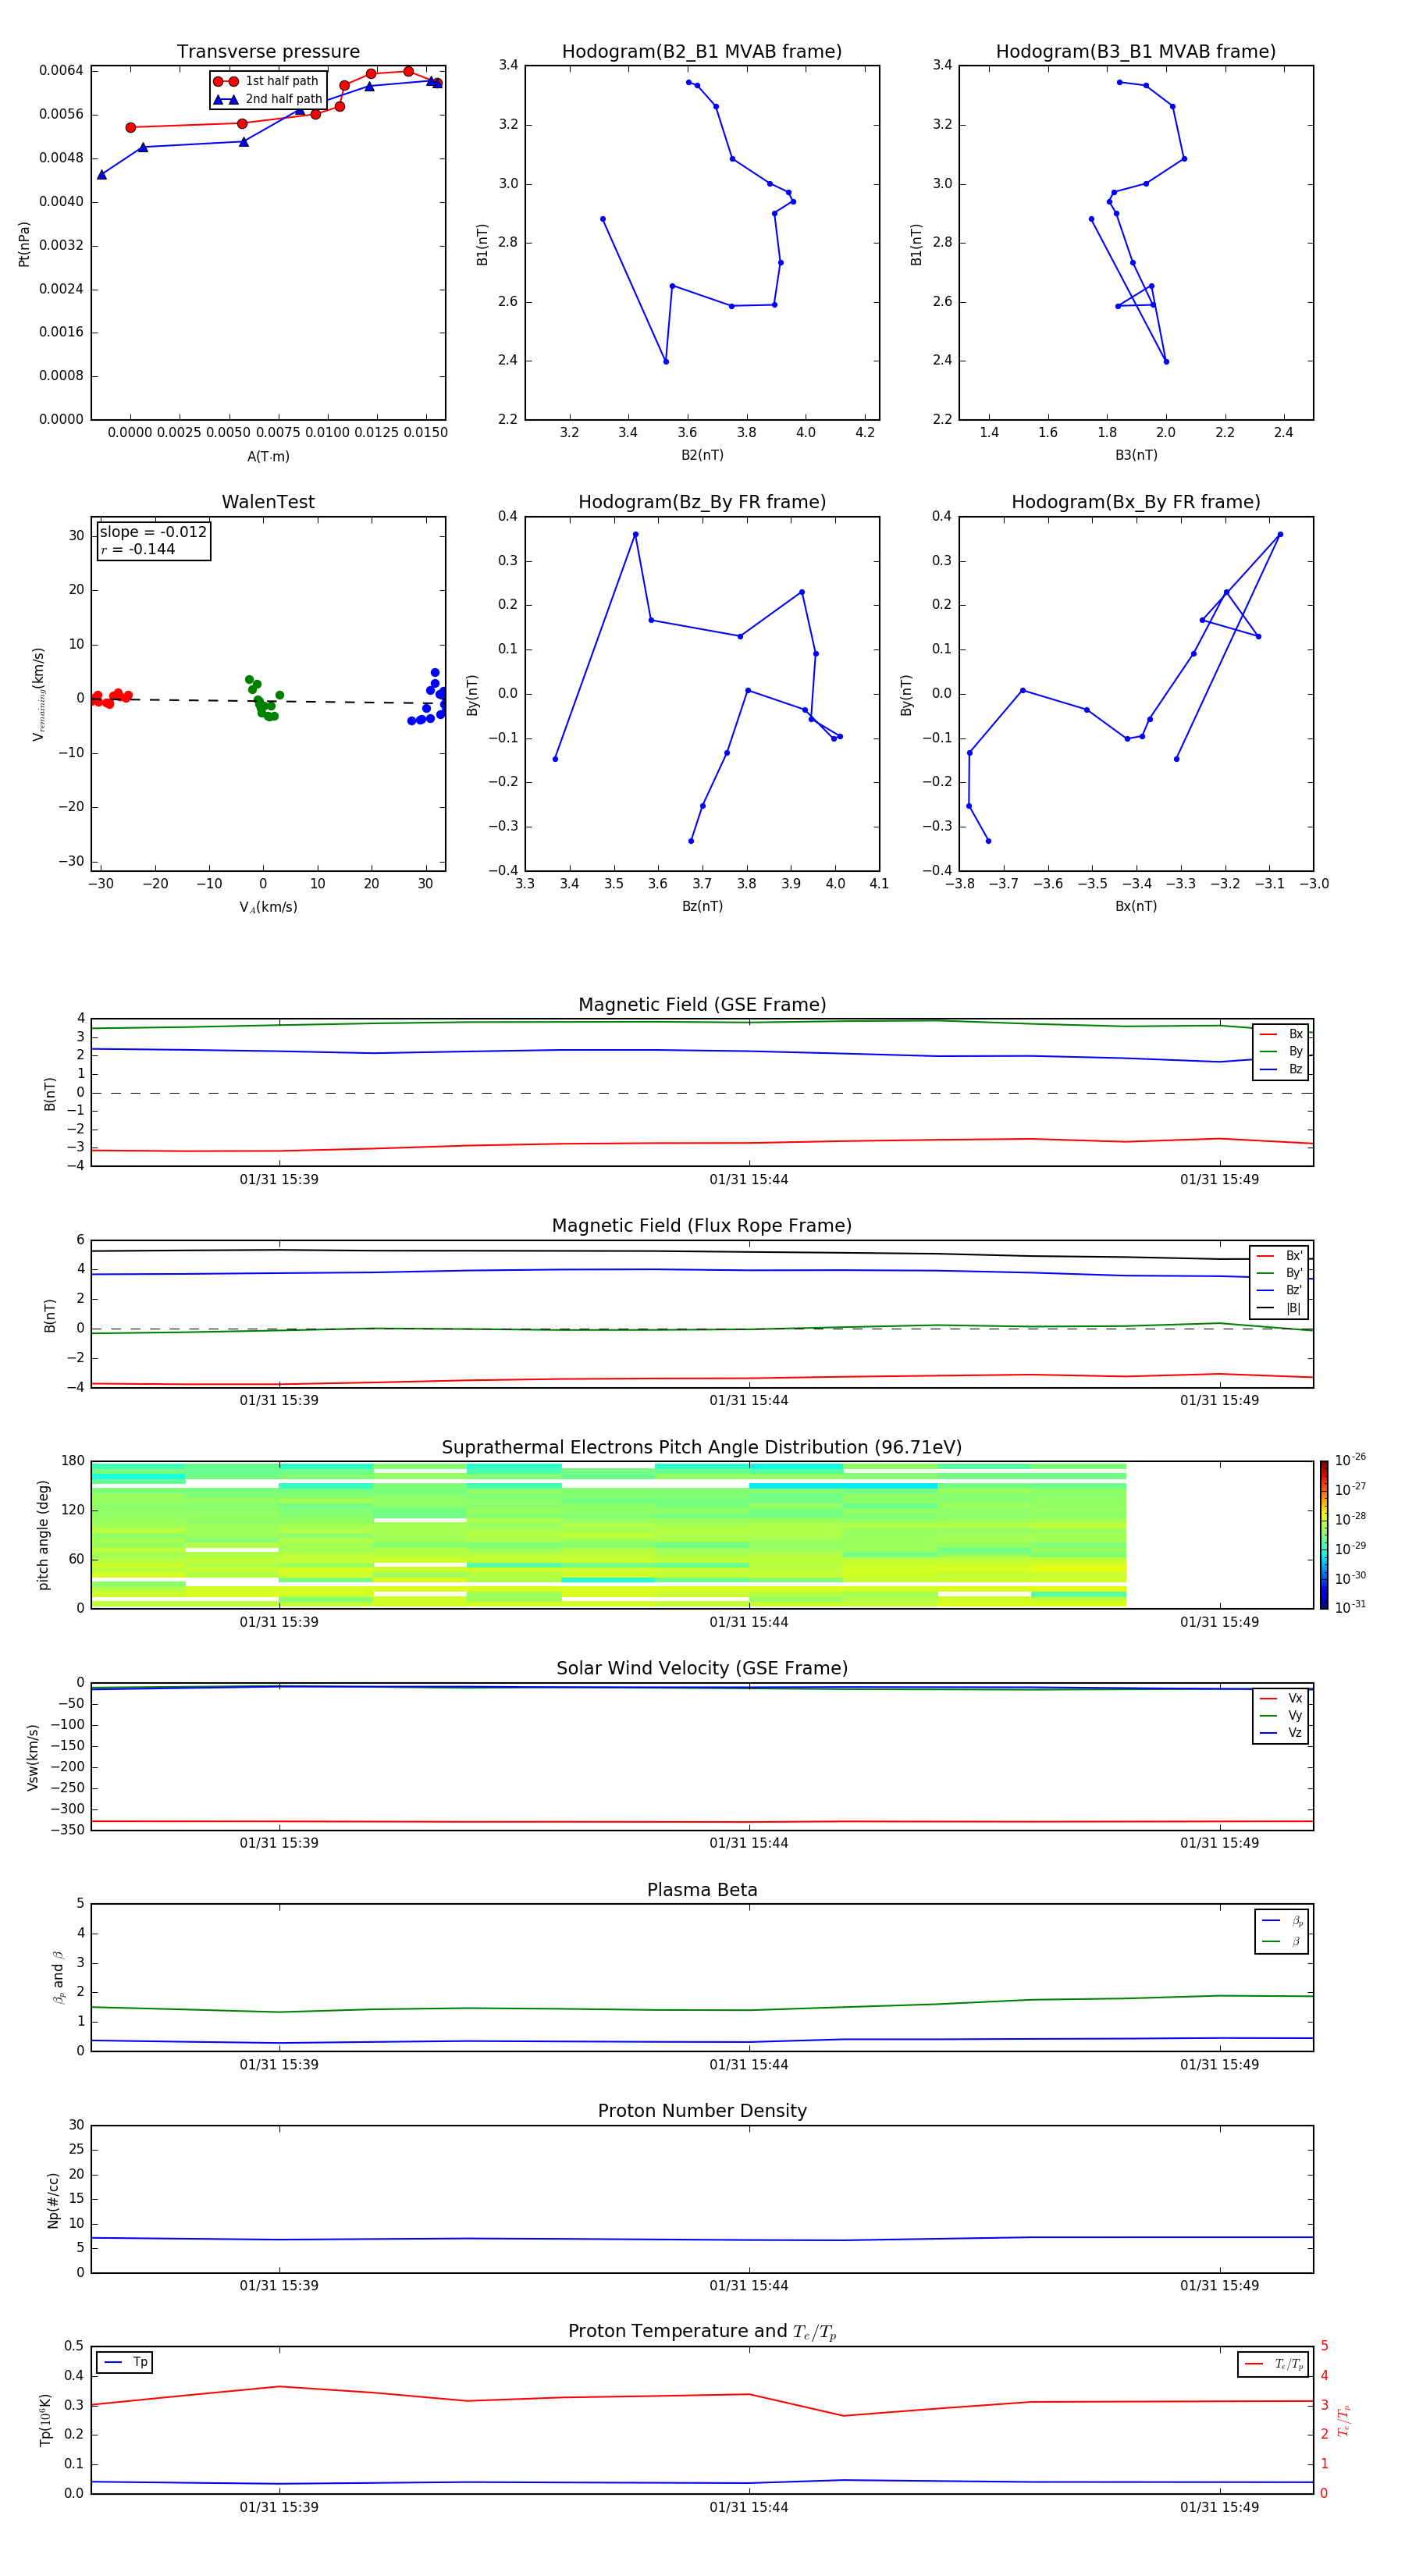Click the |B| entry in flux rope legend

1279,1308
